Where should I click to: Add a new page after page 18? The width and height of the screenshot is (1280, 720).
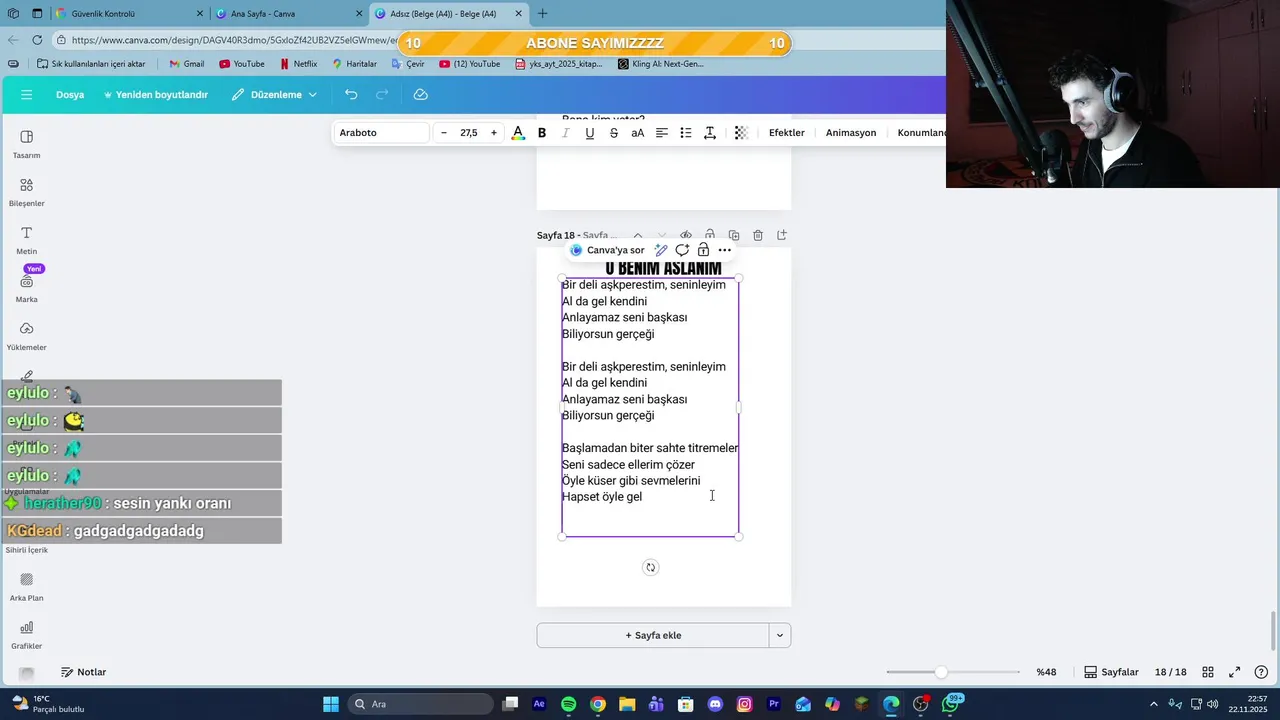pyautogui.click(x=782, y=236)
